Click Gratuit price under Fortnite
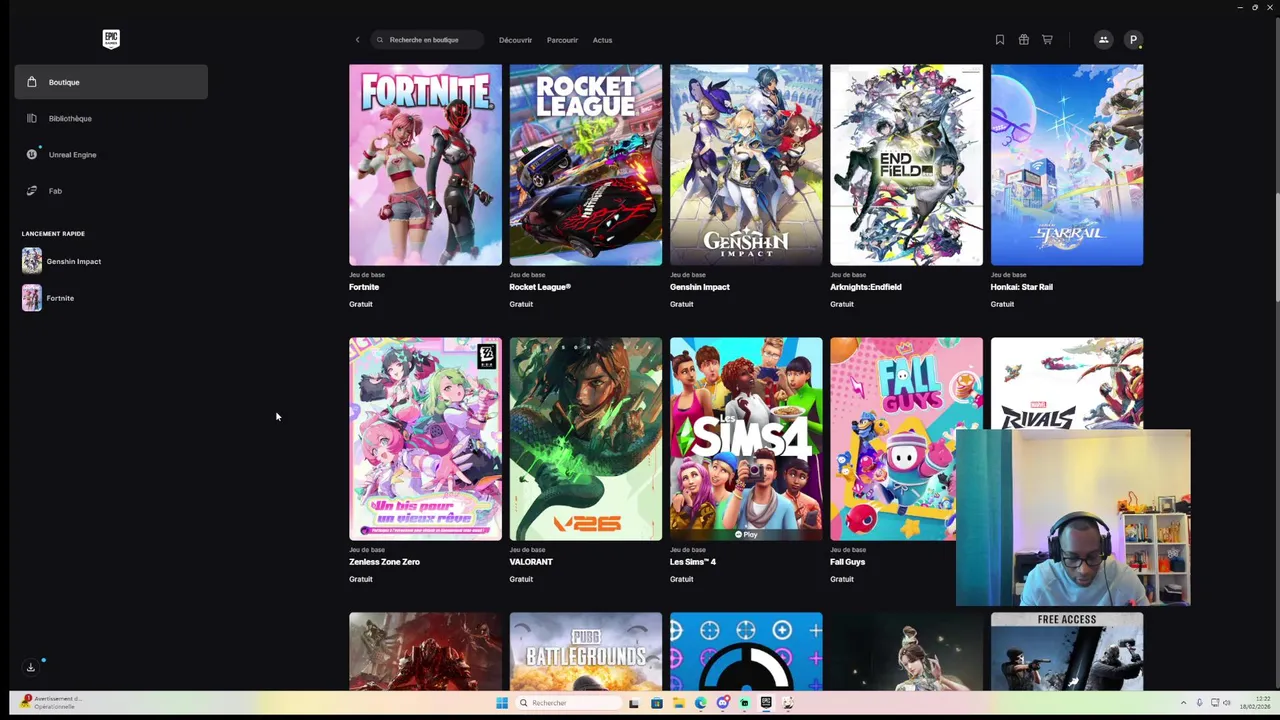Screen dimensions: 1280x720 [361, 304]
